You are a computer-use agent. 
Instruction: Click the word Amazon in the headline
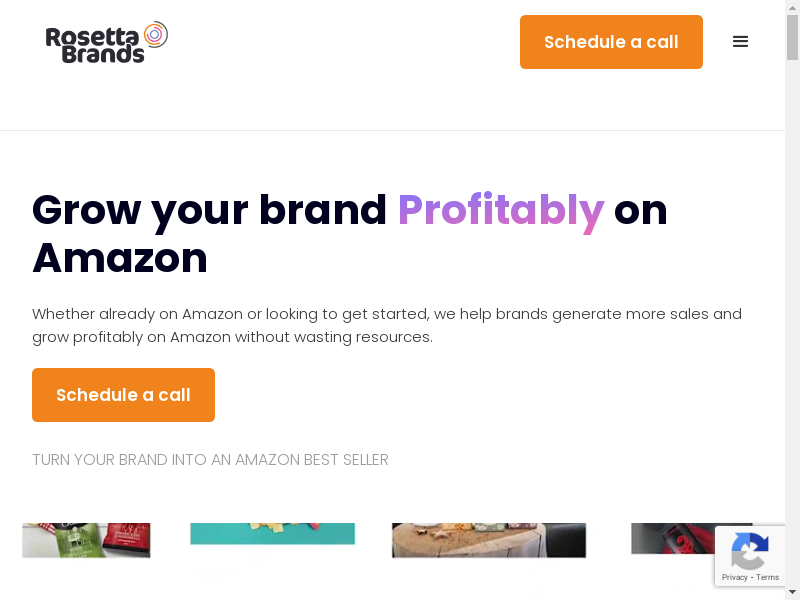click(x=120, y=258)
